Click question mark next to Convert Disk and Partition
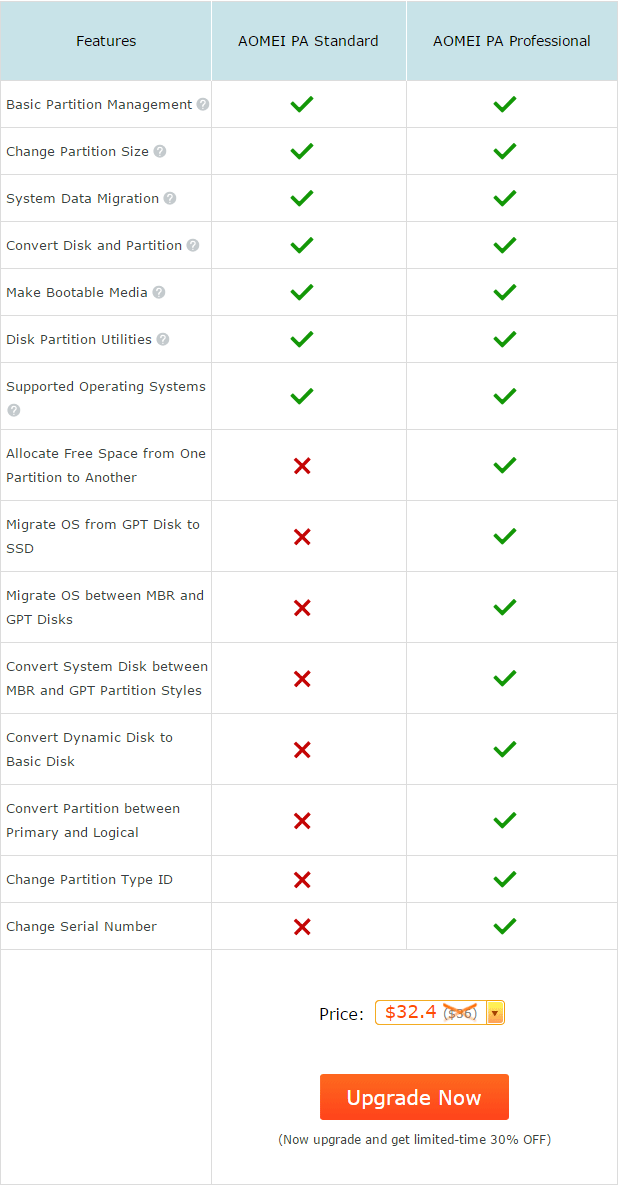Screen dimensions: 618x1189 [193, 246]
